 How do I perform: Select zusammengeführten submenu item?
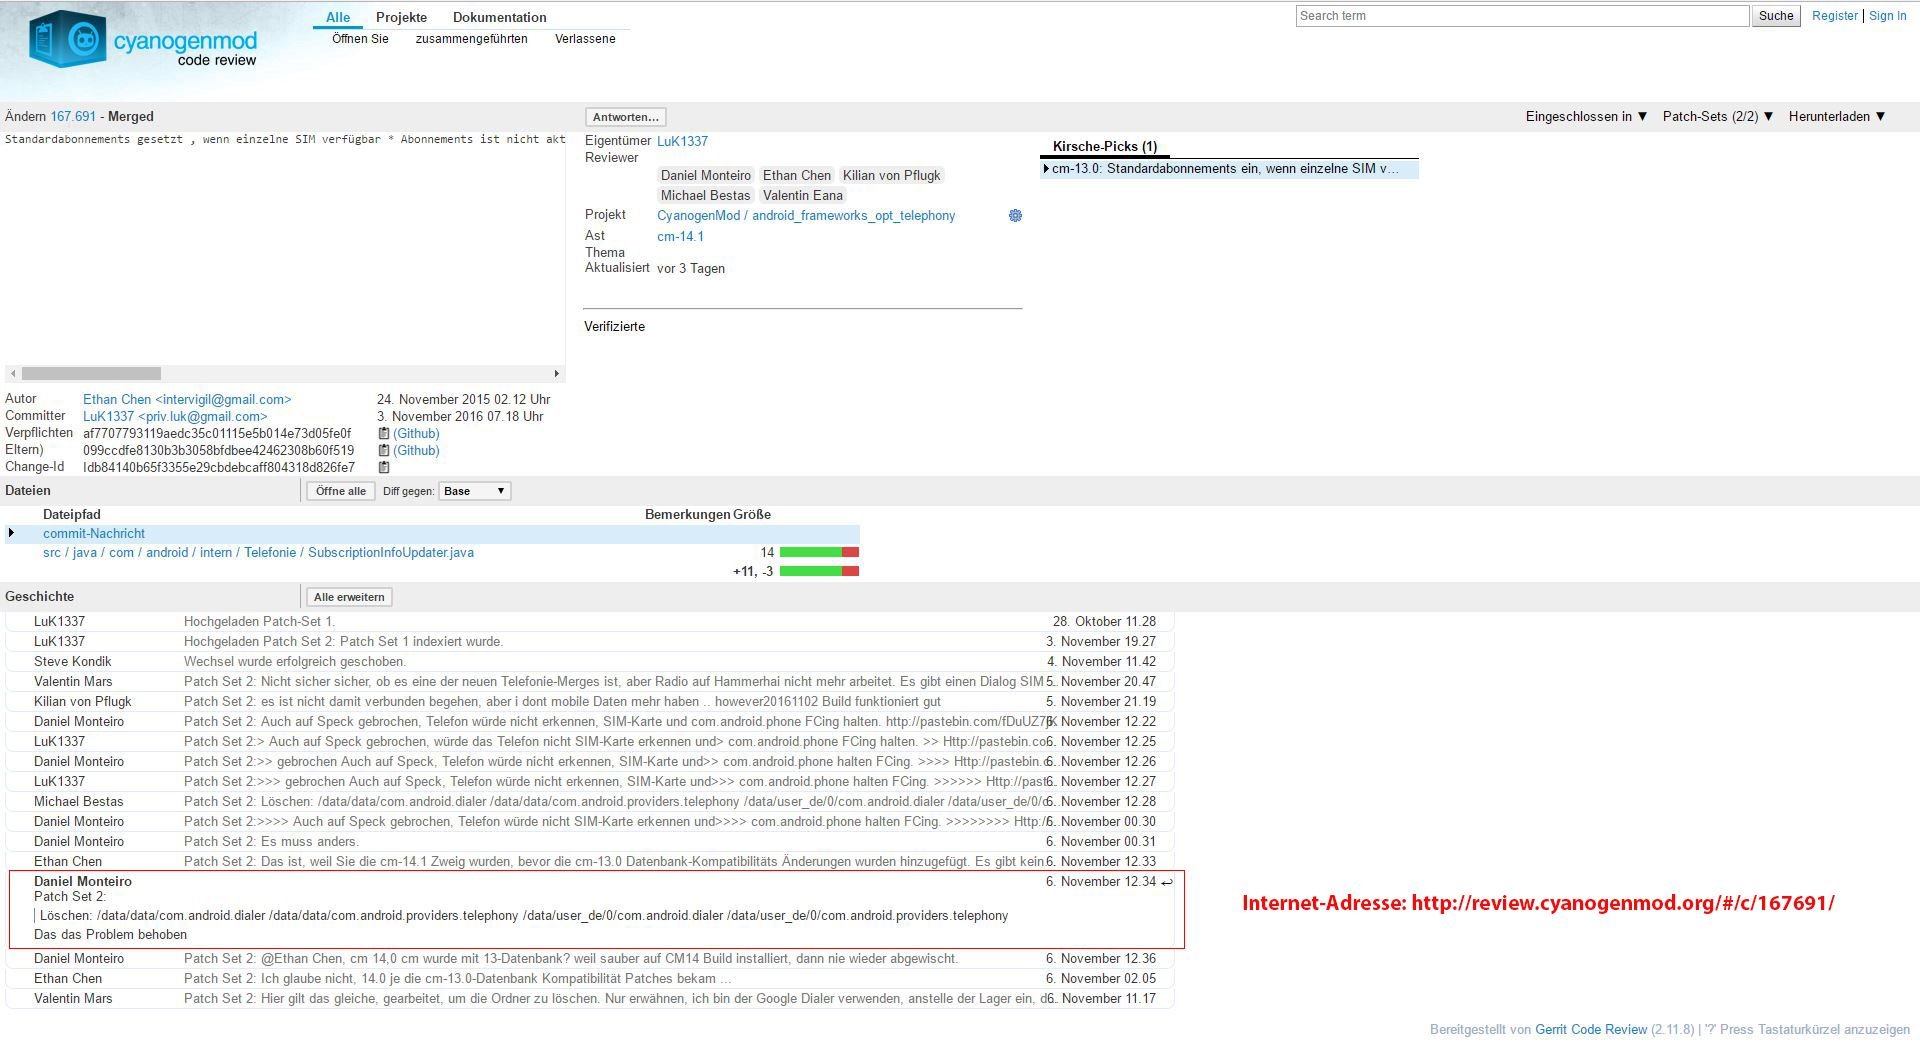pyautogui.click(x=471, y=39)
